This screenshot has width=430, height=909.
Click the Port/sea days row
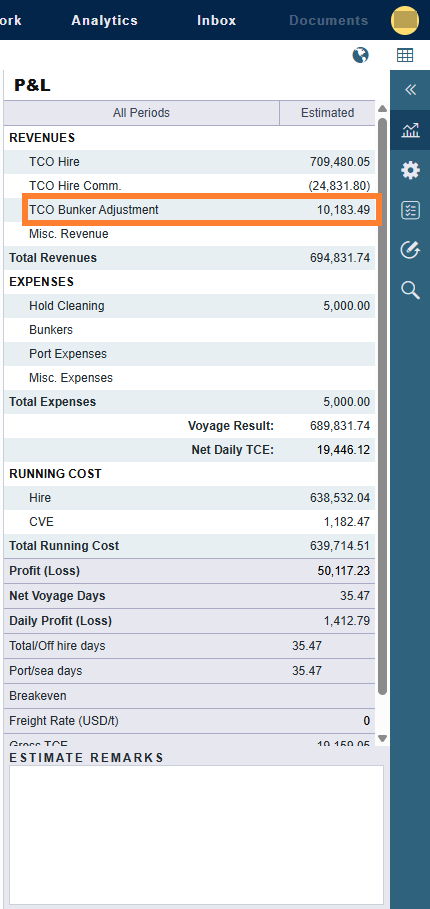tap(190, 671)
